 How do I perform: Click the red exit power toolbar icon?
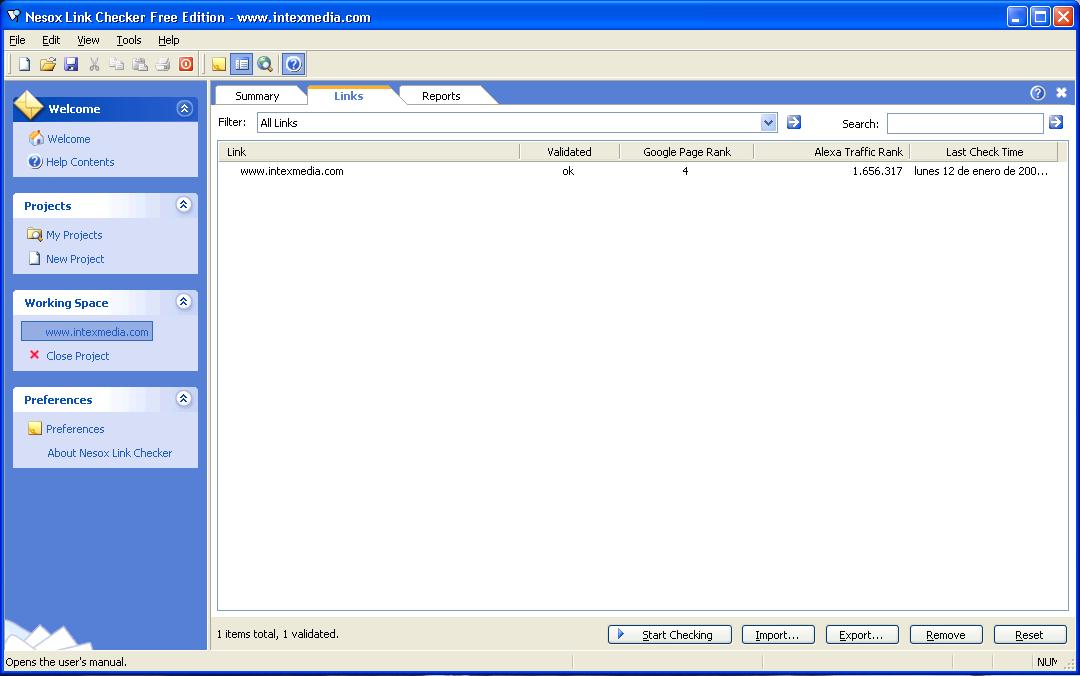click(186, 64)
